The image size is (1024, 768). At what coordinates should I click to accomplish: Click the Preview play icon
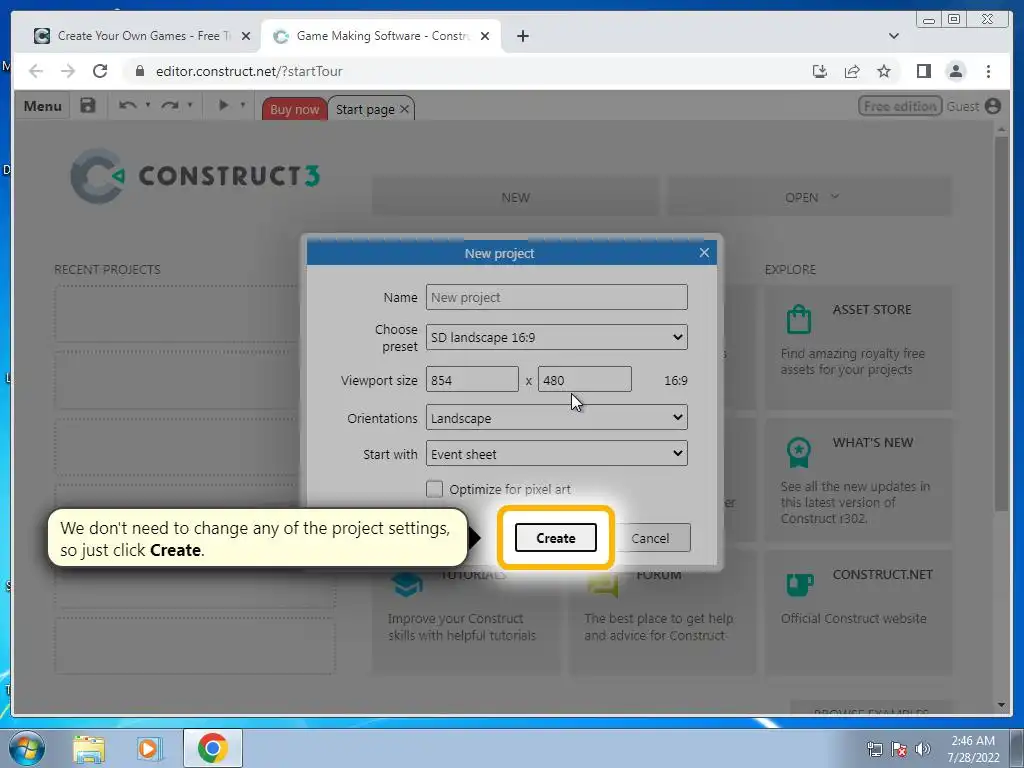pos(223,104)
